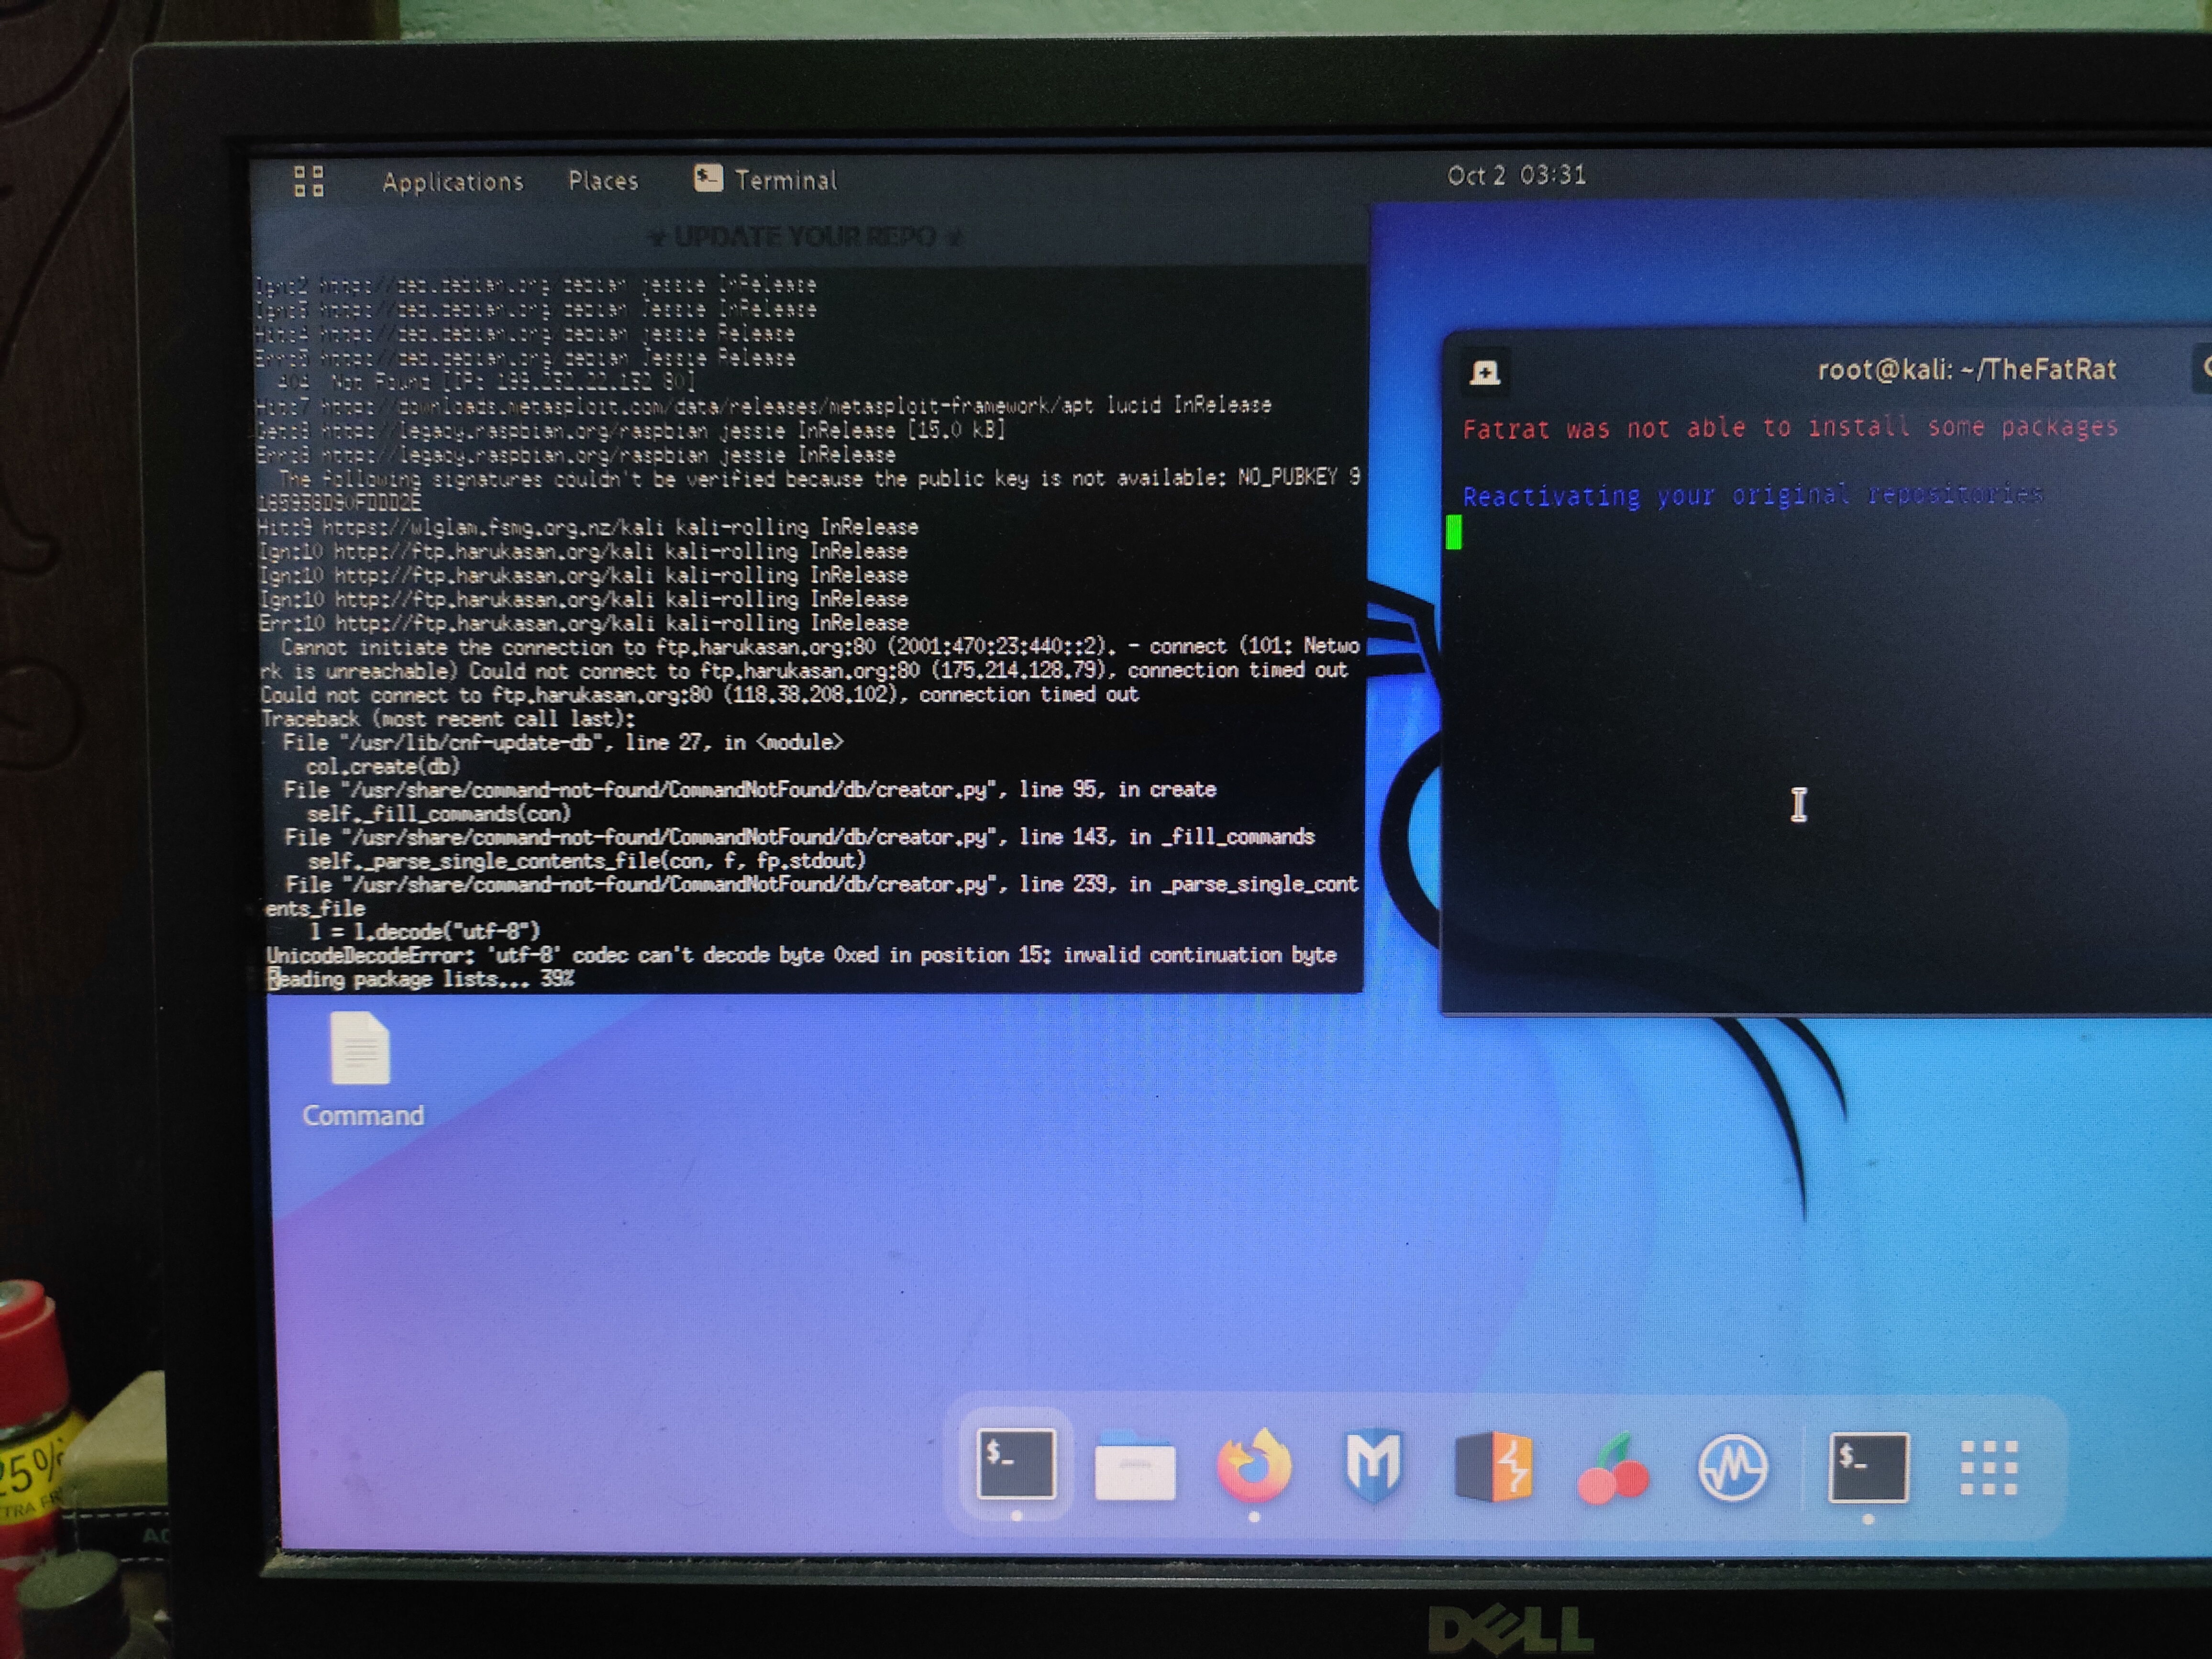Screen dimensions: 2212x1659
Task: Click 'Reading package lists... 39%' line
Action: click(x=421, y=979)
